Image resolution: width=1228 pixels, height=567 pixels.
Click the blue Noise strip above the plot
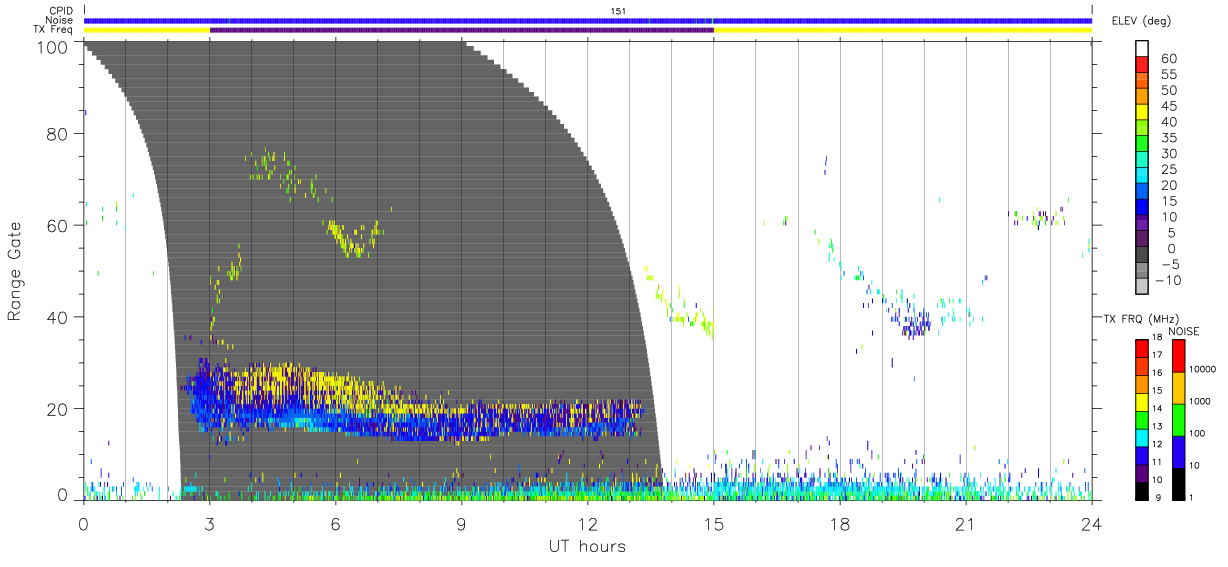(588, 20)
